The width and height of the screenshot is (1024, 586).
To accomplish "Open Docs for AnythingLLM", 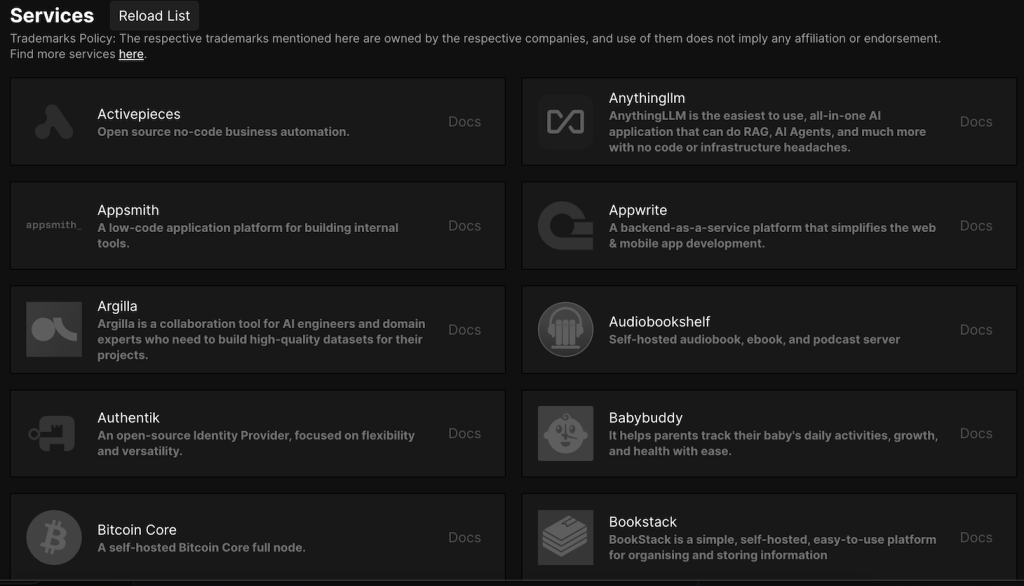I will 975,121.
